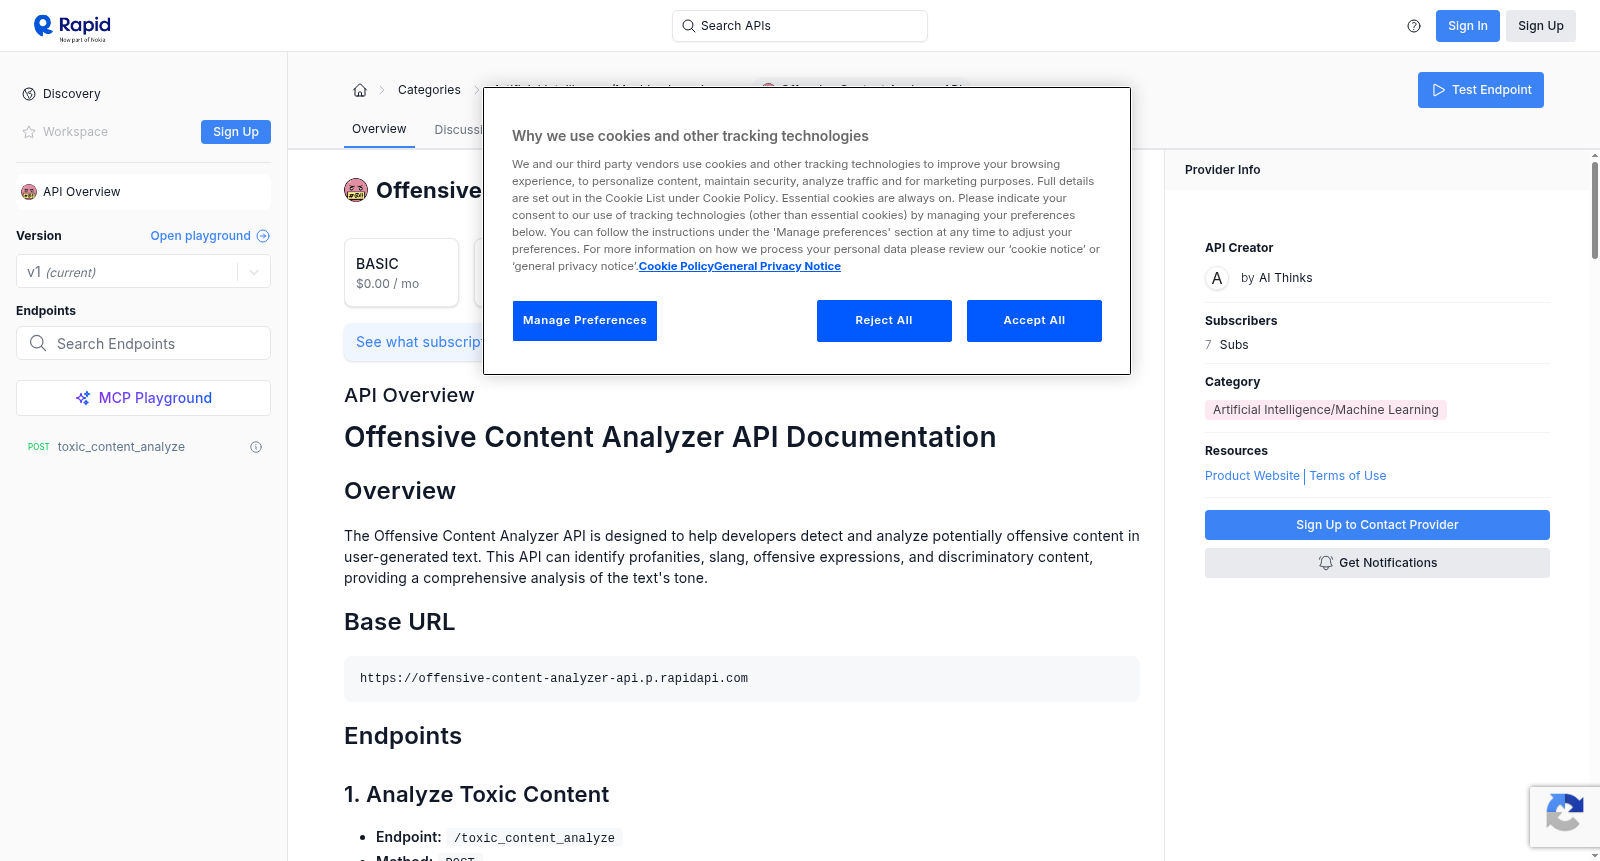The height and width of the screenshot is (861, 1600).
Task: Click the /toxic_content_analyze endpoint code text
Action: pyautogui.click(x=534, y=838)
